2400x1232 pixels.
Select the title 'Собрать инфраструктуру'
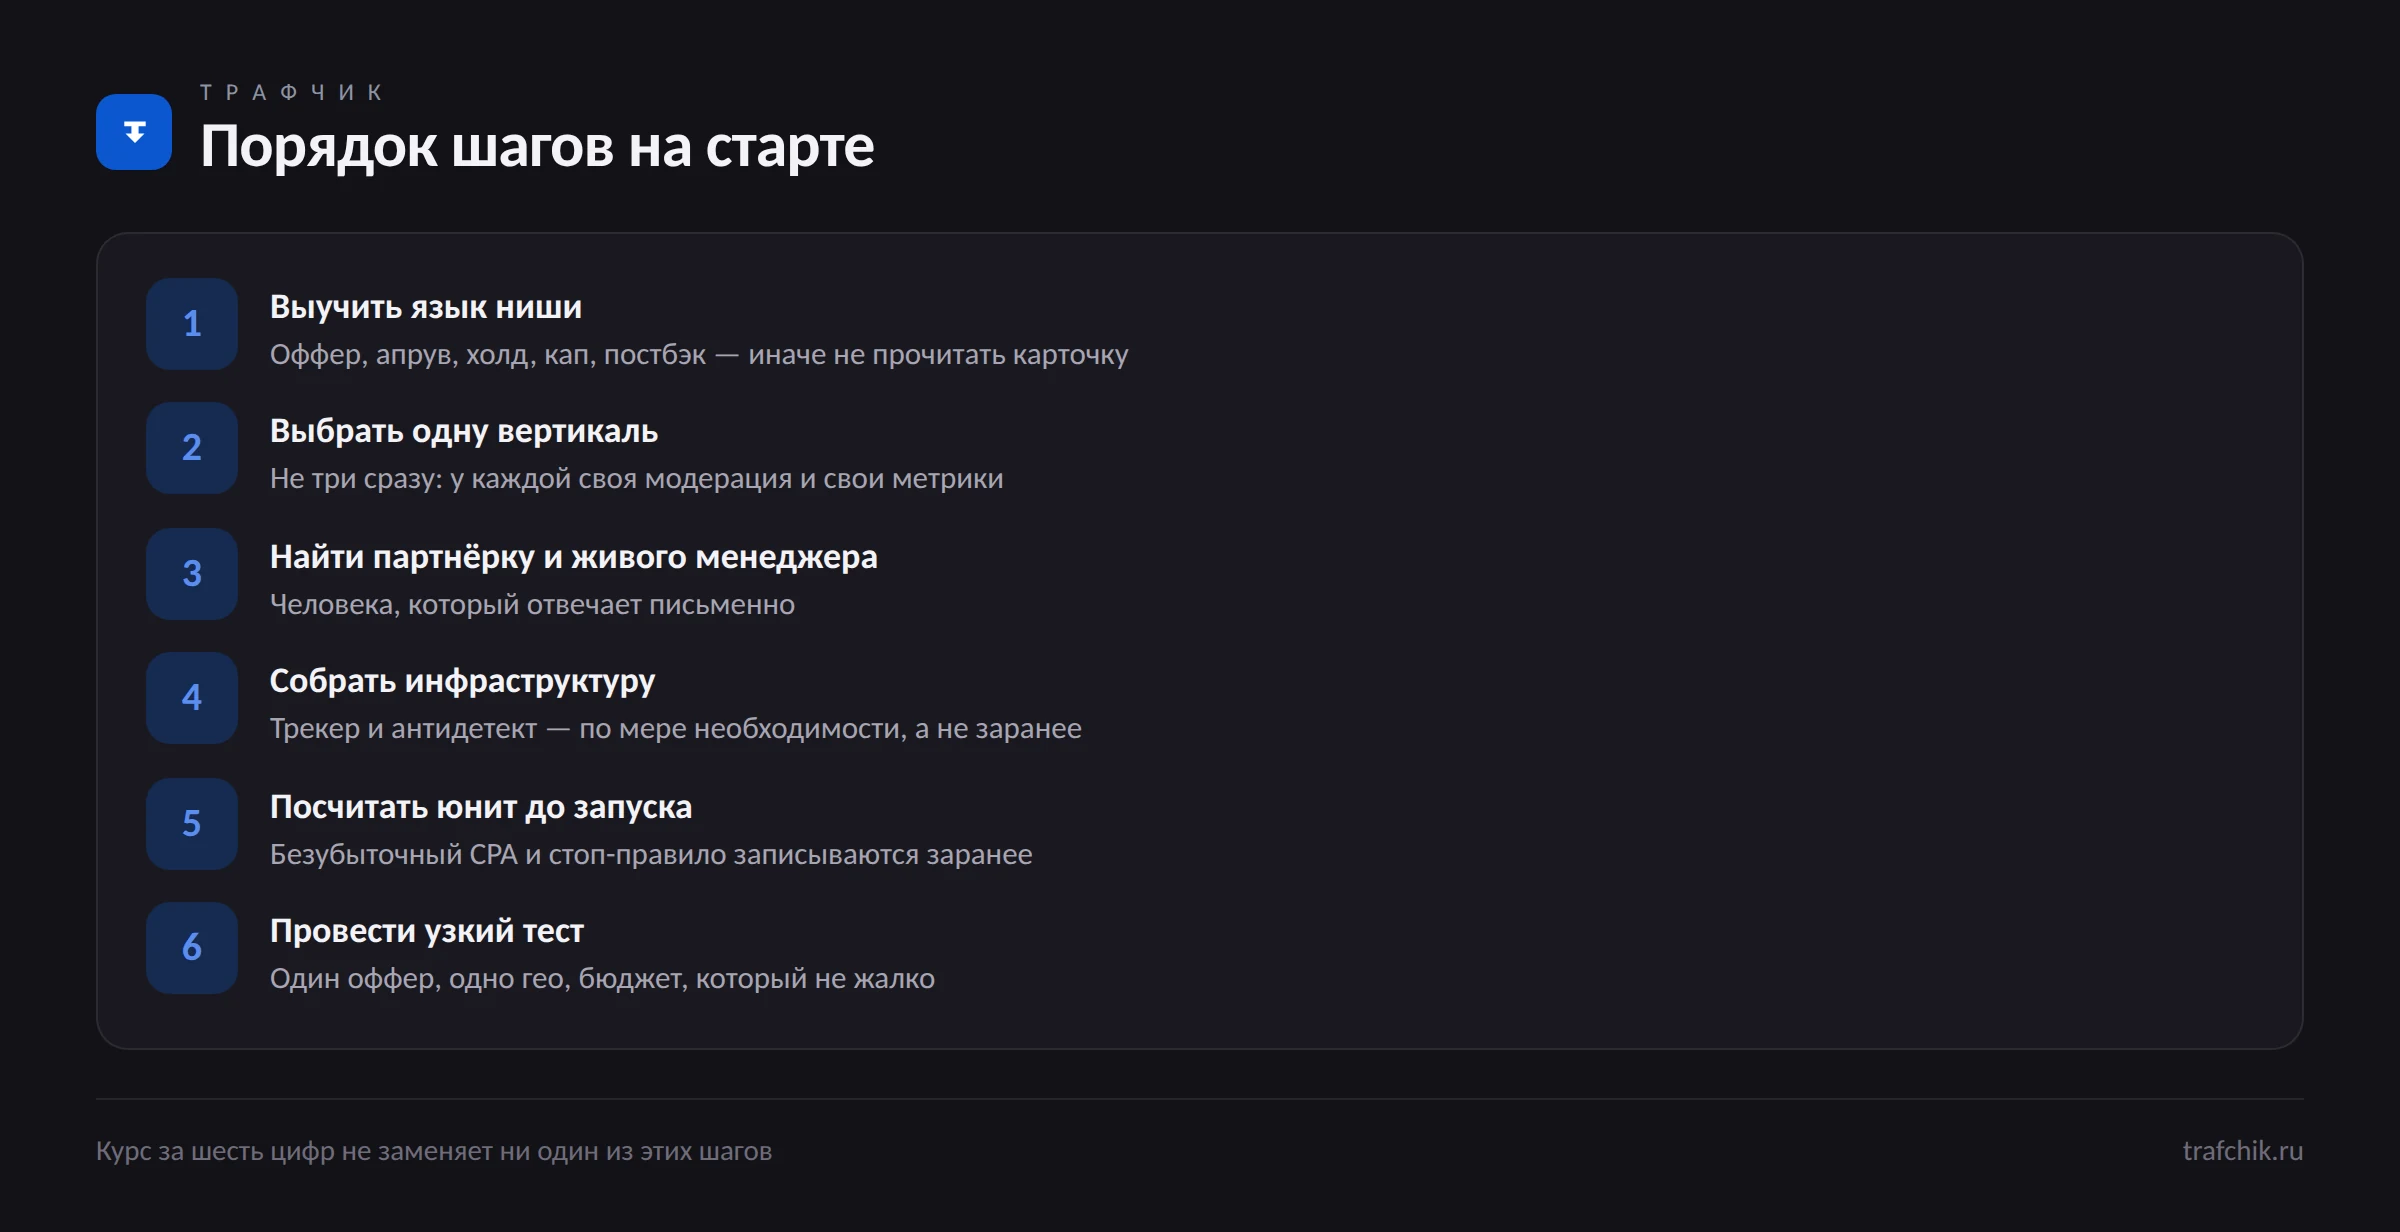coord(462,681)
